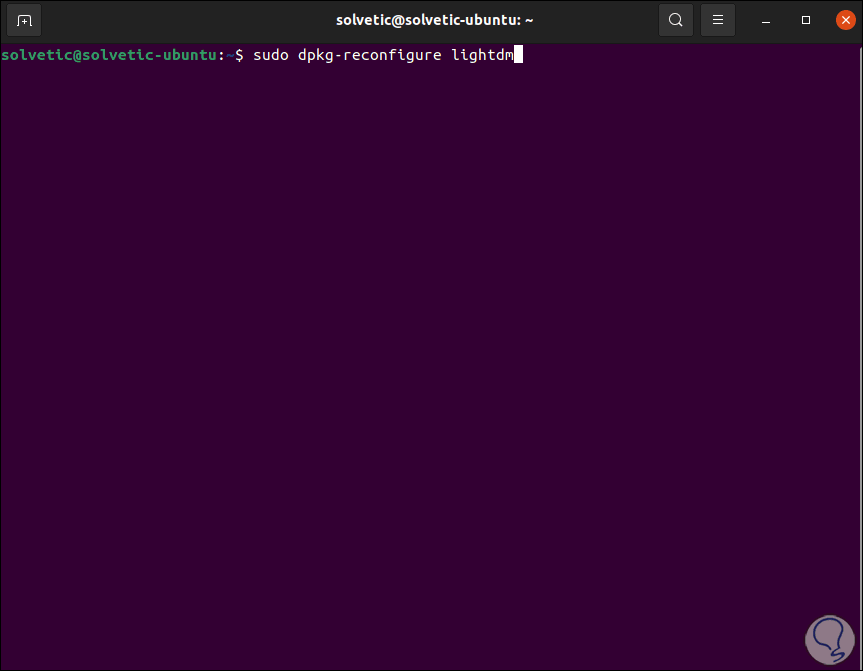Select the new tab icon at top left

pyautogui.click(x=22, y=19)
